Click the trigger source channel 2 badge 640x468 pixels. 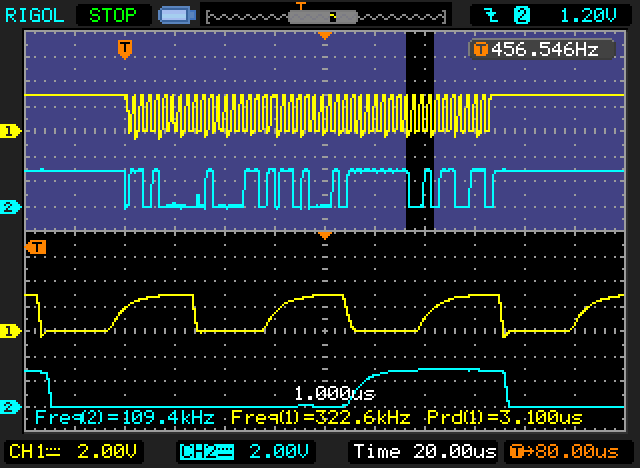(x=522, y=16)
